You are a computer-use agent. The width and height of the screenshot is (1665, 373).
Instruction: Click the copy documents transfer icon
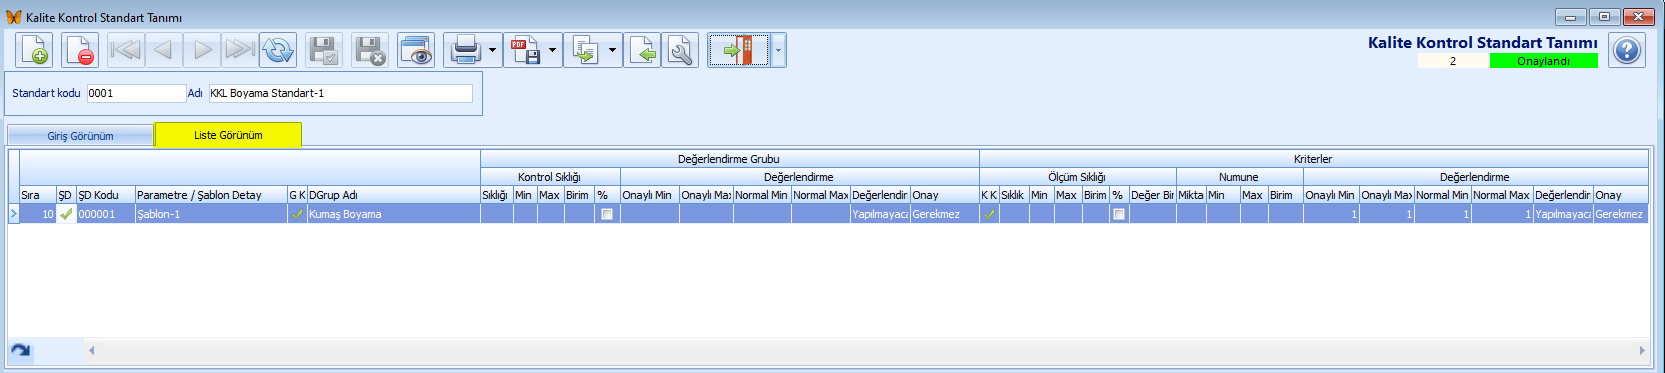pyautogui.click(x=585, y=50)
